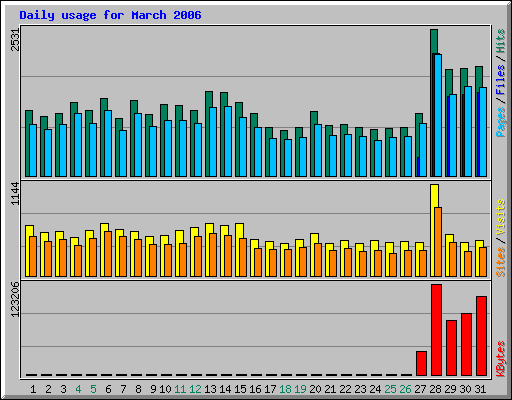The height and width of the screenshot is (400, 512).
Task: Select the red KBytes bar for day 30
Action: [x=466, y=345]
